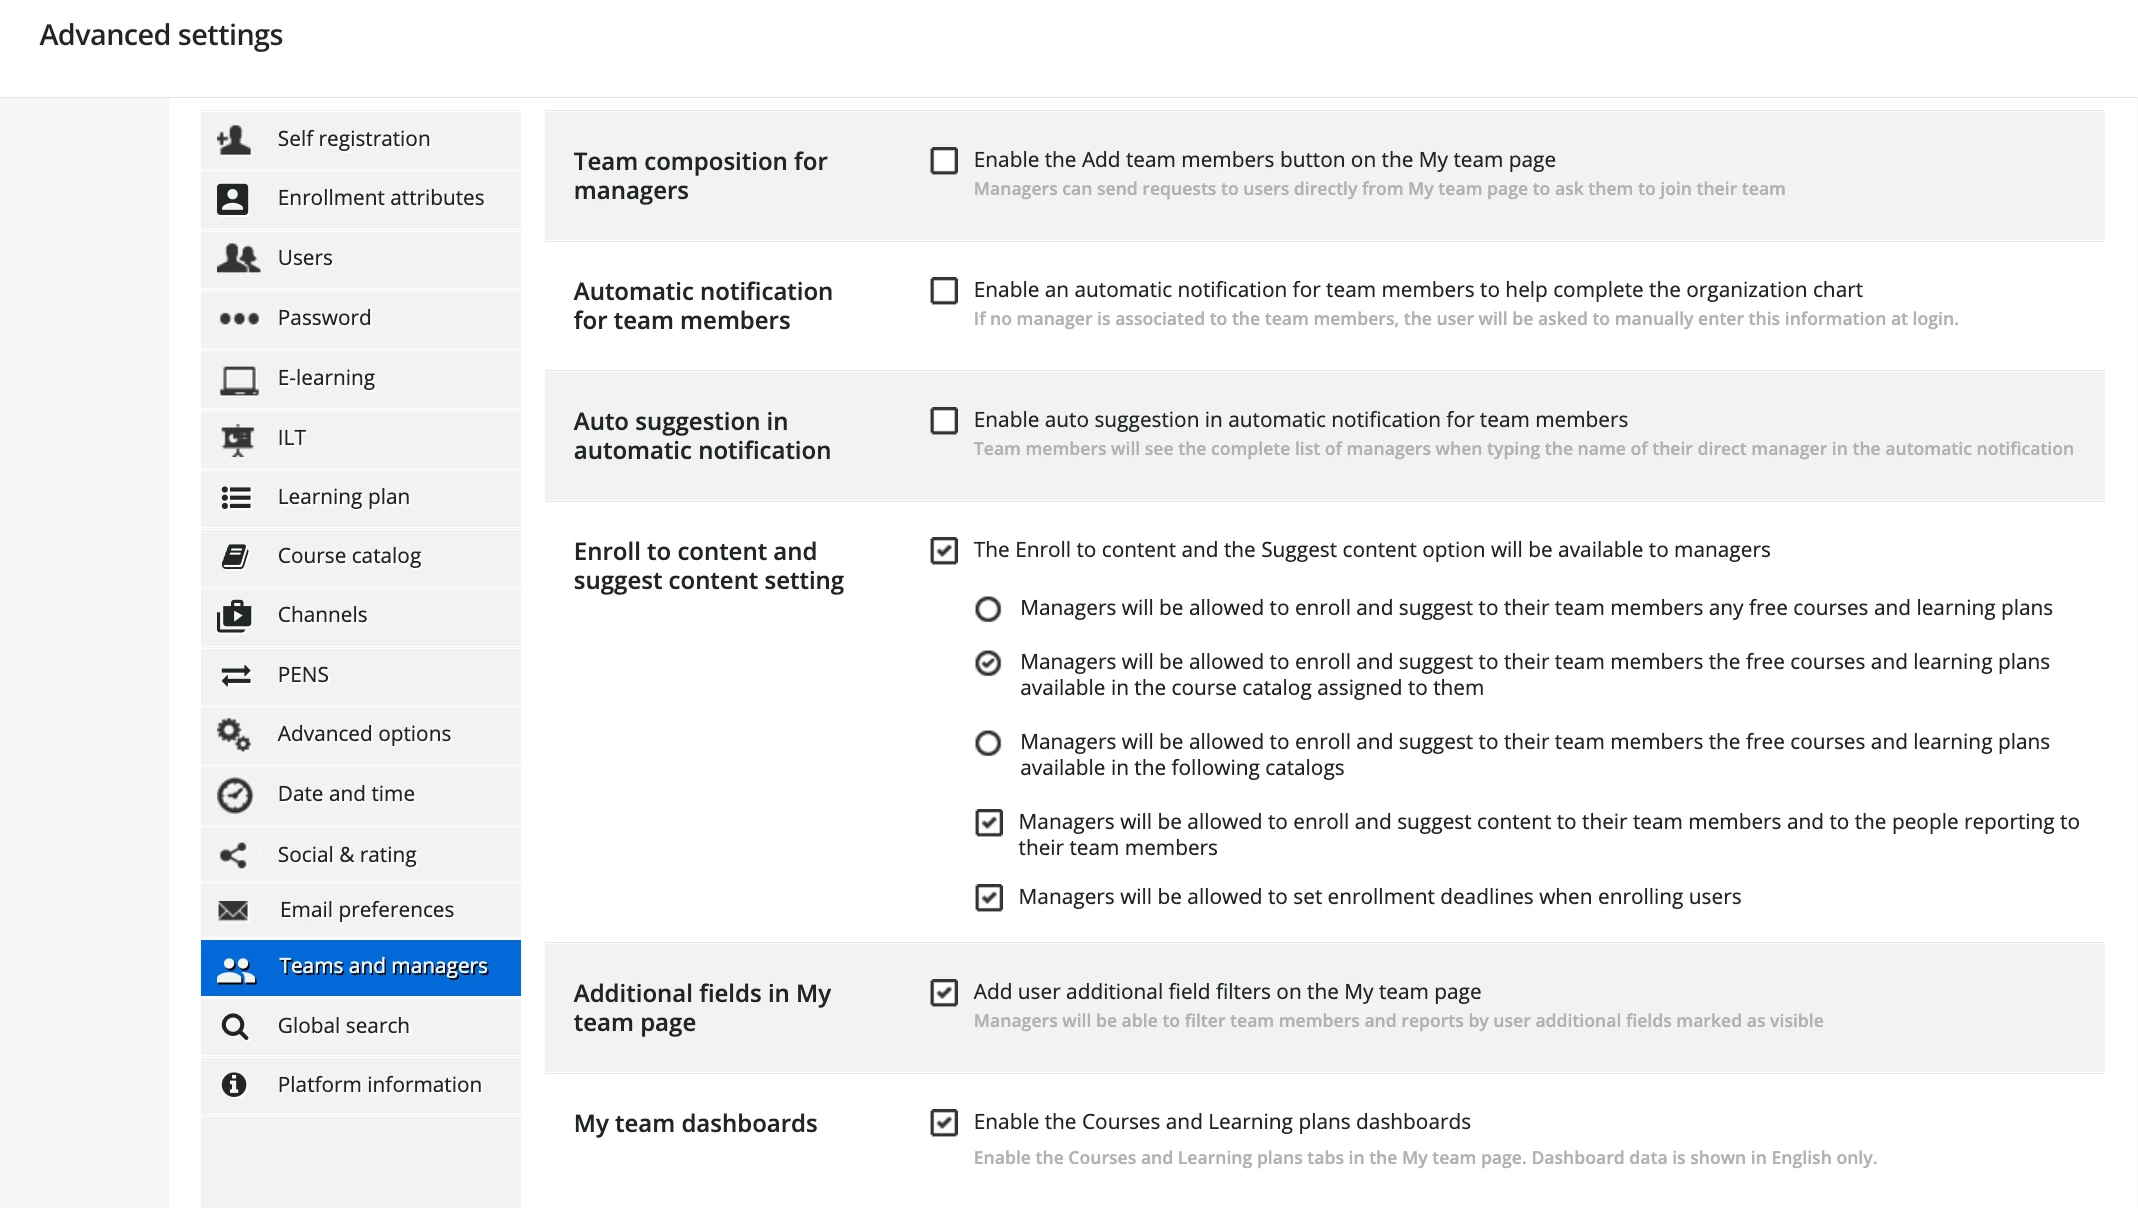
Task: Click the Date and time clock icon
Action: click(235, 795)
